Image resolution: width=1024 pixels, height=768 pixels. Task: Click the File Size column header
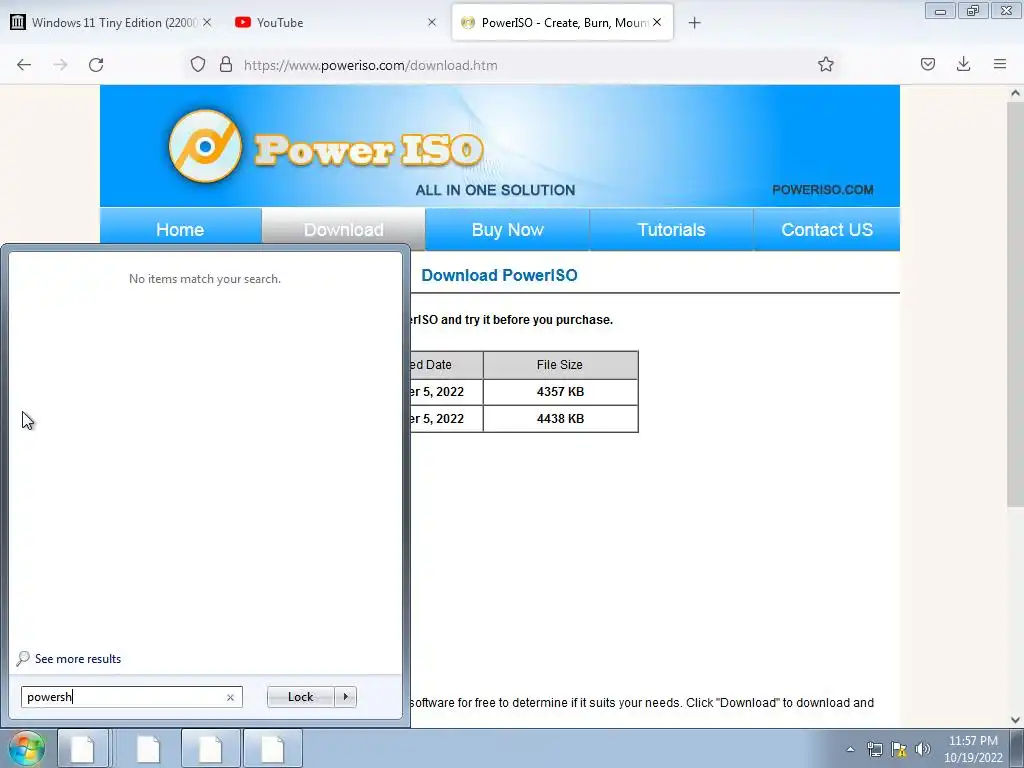click(560, 365)
